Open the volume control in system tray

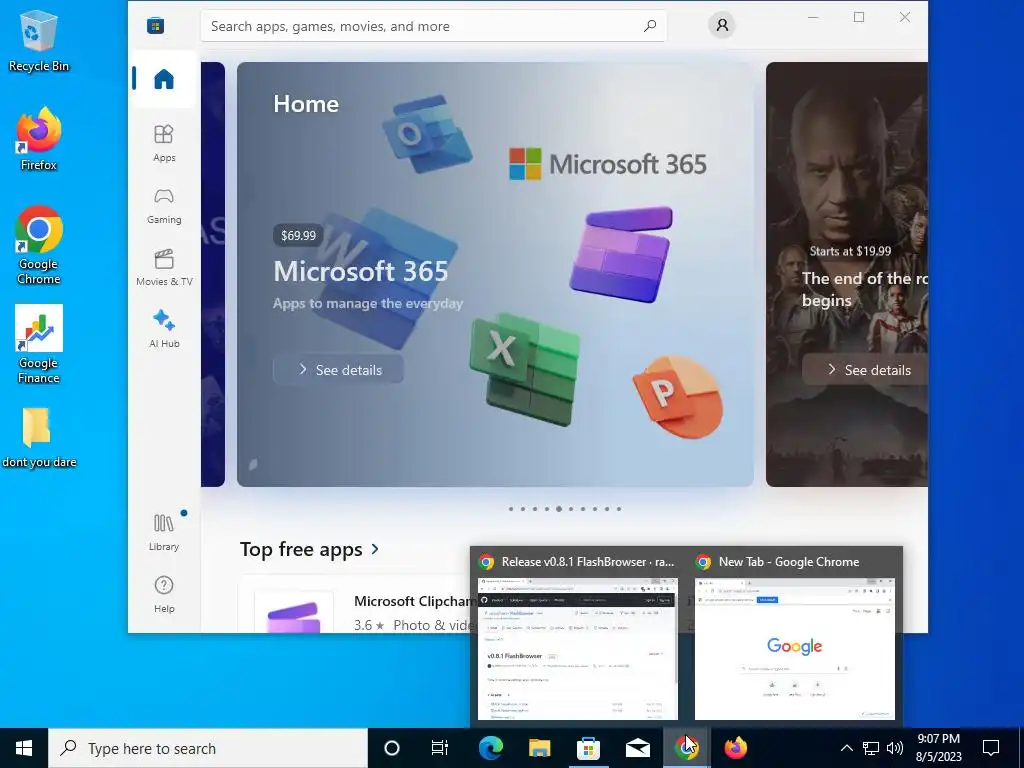coord(895,748)
